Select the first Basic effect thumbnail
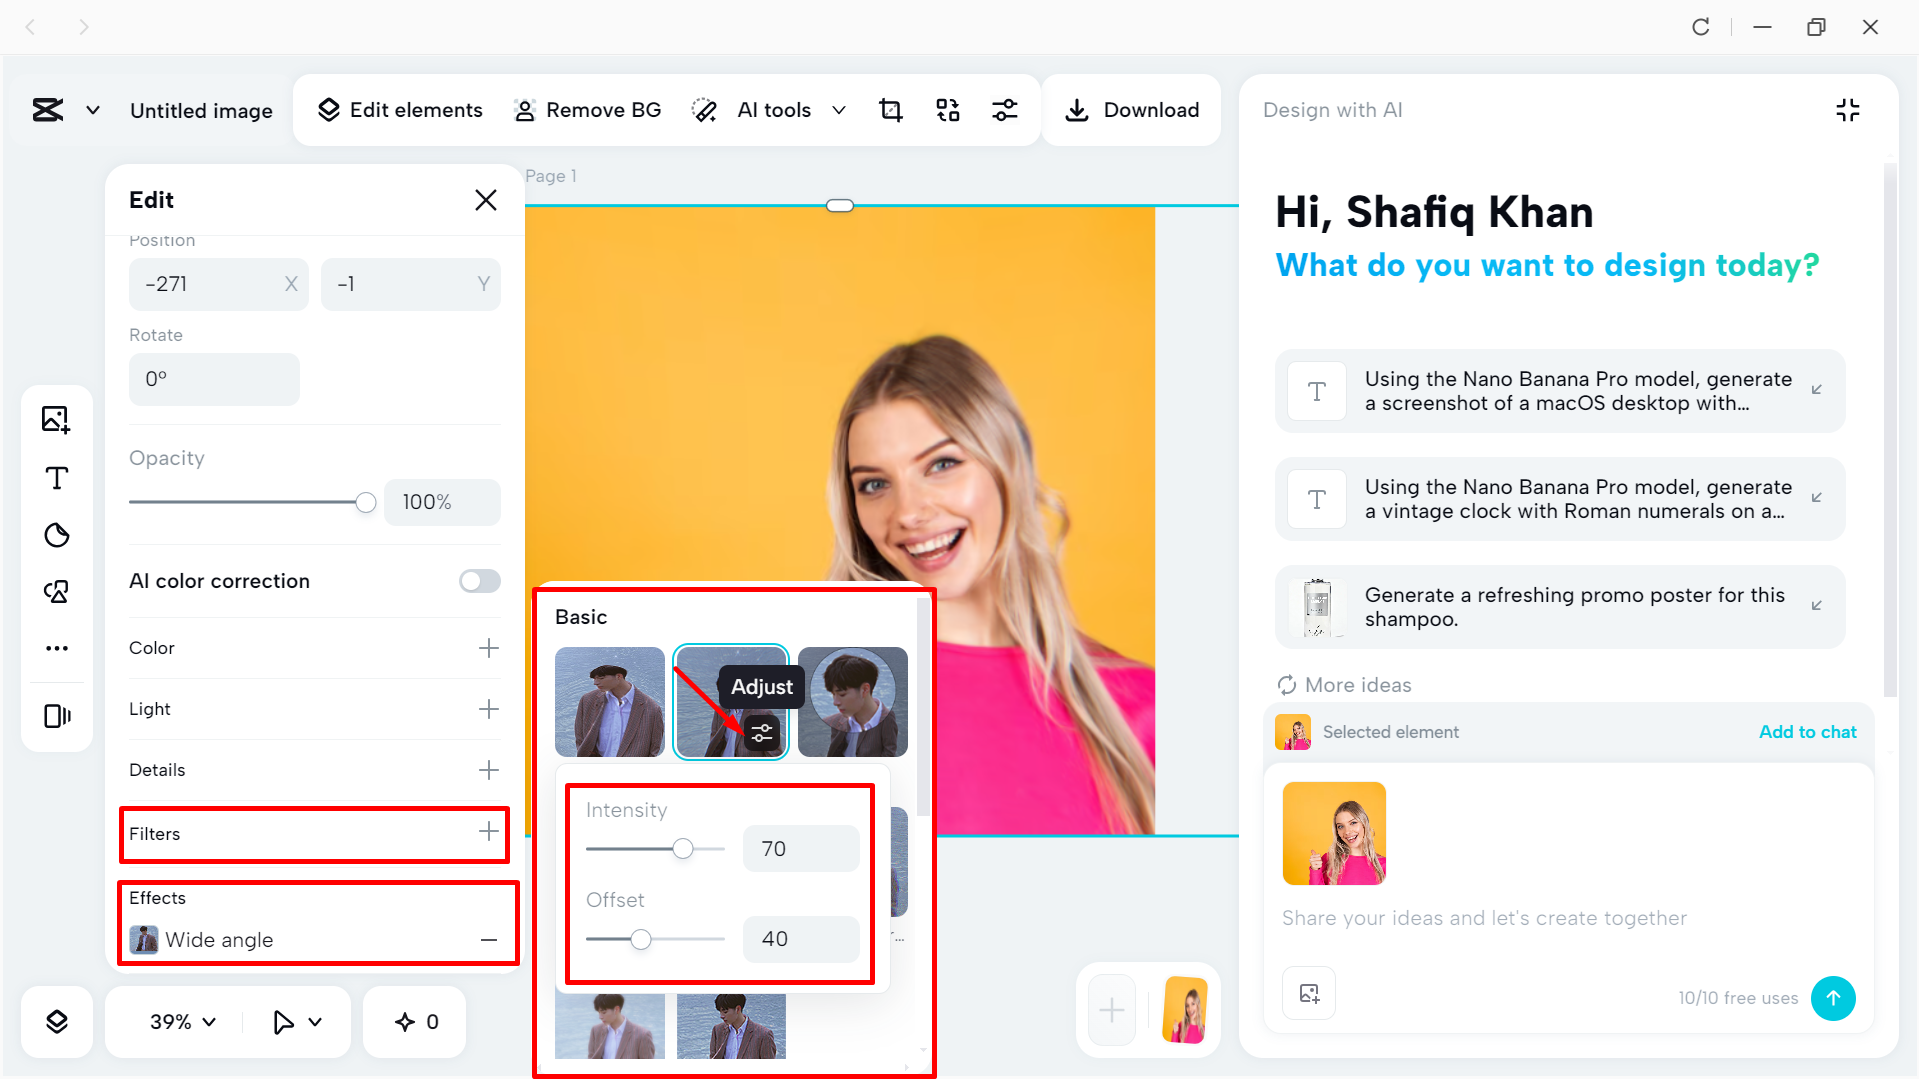The width and height of the screenshot is (1919, 1079). (610, 702)
